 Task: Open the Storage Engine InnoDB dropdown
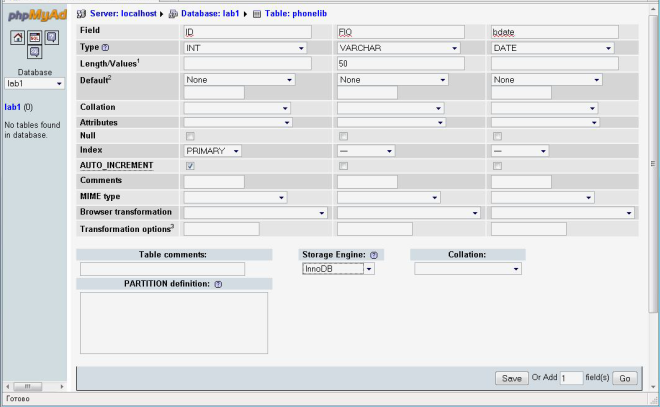click(338, 269)
